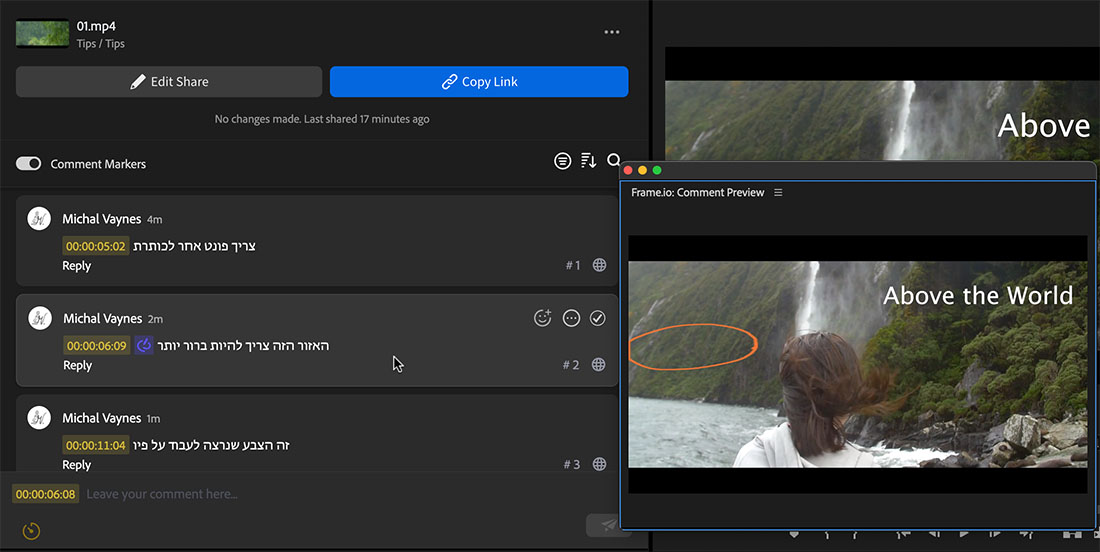Jump to timecode 00:00:05:02 in comment #1
Image resolution: width=1100 pixels, height=552 pixels.
(95, 246)
